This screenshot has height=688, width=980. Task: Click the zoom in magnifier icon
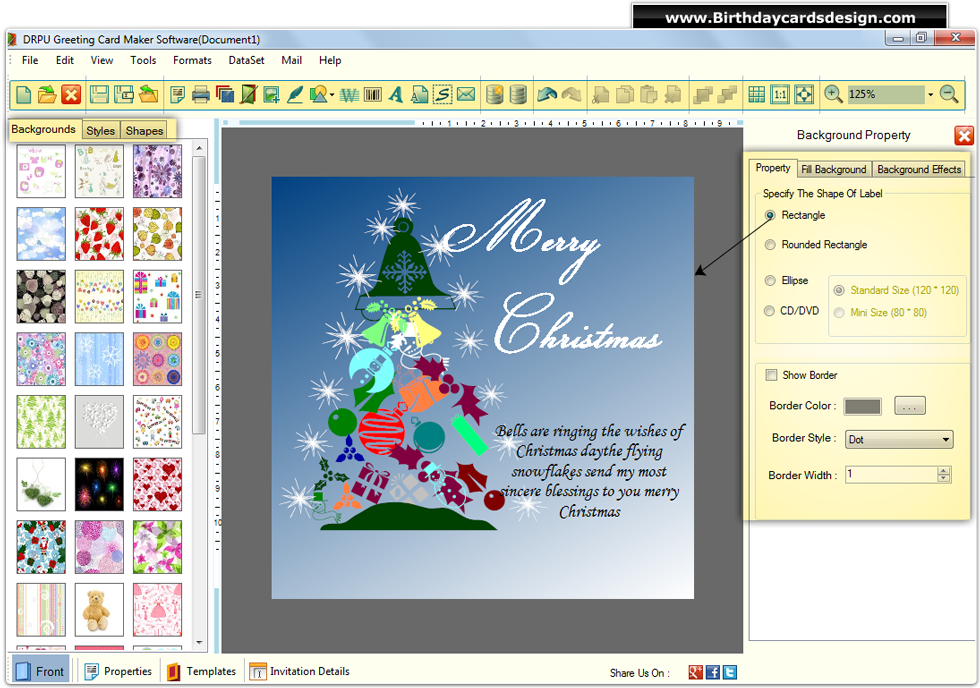[x=833, y=94]
